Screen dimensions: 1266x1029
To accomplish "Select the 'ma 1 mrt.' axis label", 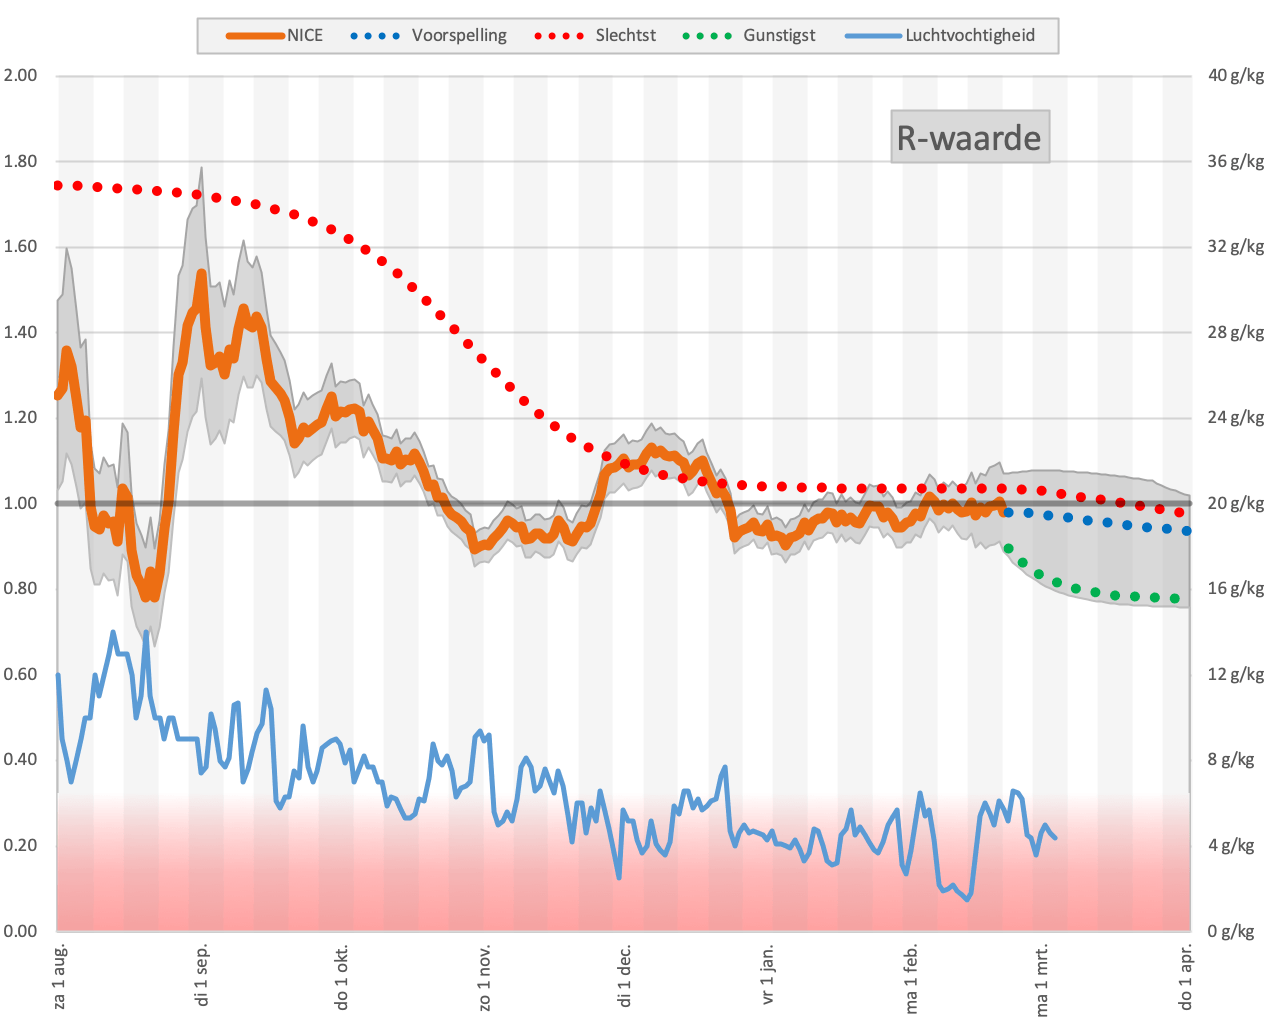I will tap(1042, 979).
